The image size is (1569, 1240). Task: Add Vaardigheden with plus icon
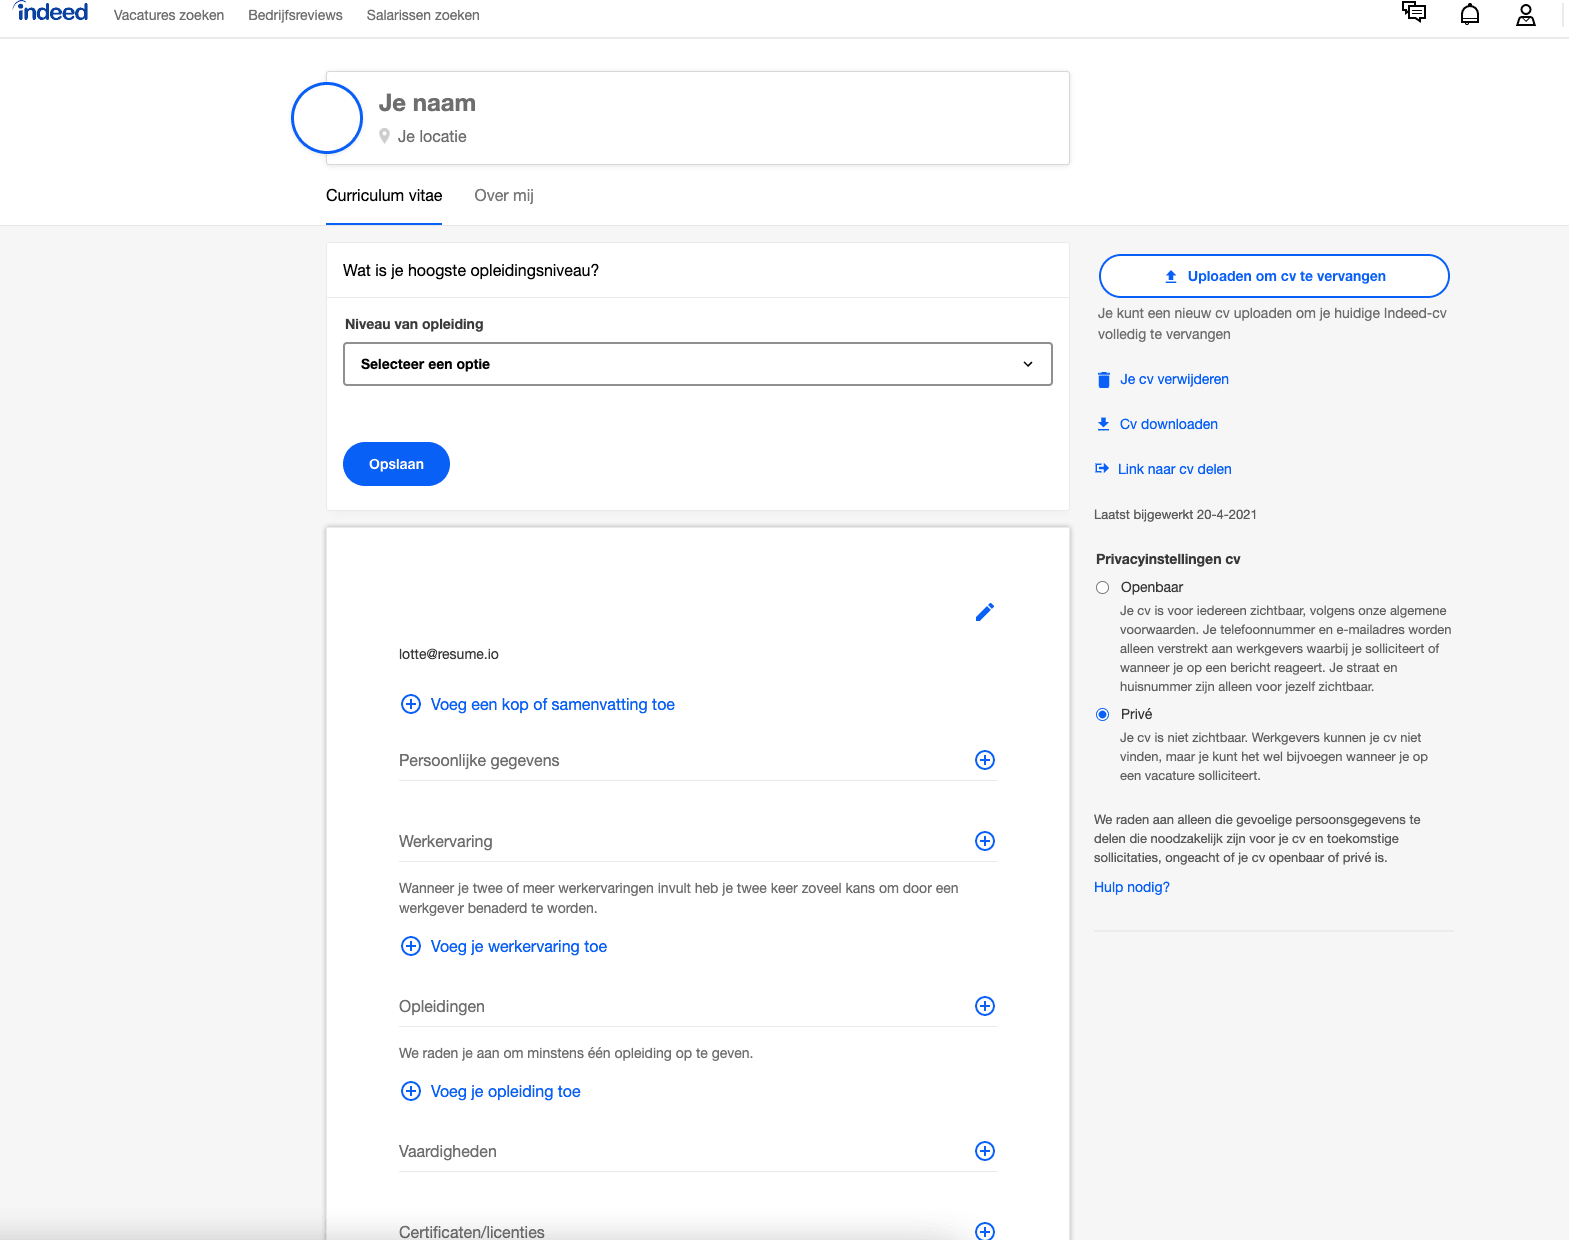coord(985,1151)
